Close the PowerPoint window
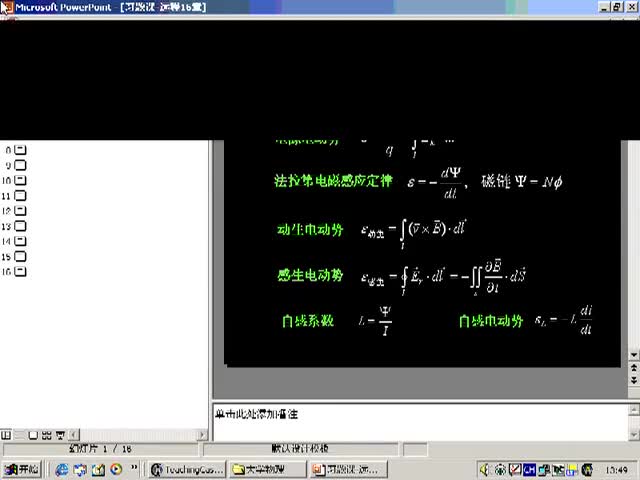The width and height of the screenshot is (640, 480). tap(632, 7)
